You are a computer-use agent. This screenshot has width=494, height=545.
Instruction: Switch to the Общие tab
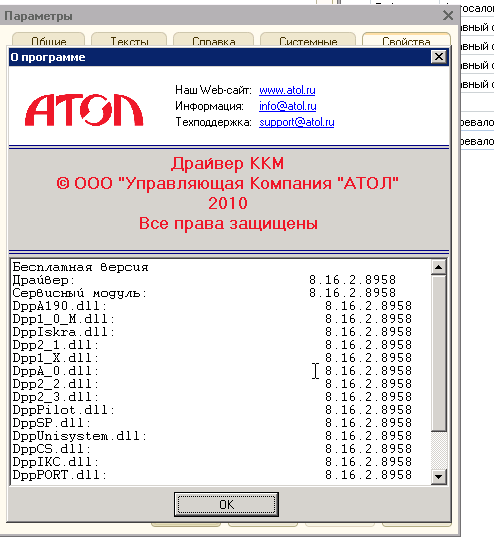click(x=49, y=40)
